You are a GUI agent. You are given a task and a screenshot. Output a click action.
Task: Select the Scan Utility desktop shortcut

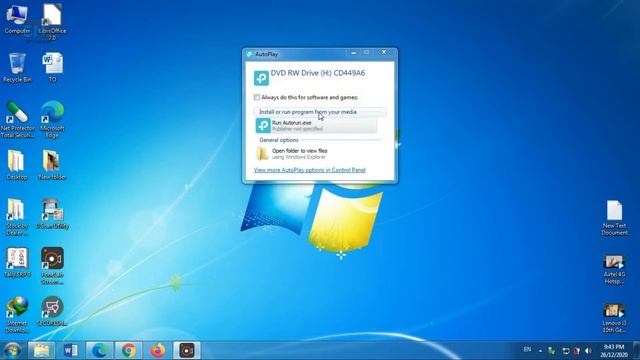point(52,213)
